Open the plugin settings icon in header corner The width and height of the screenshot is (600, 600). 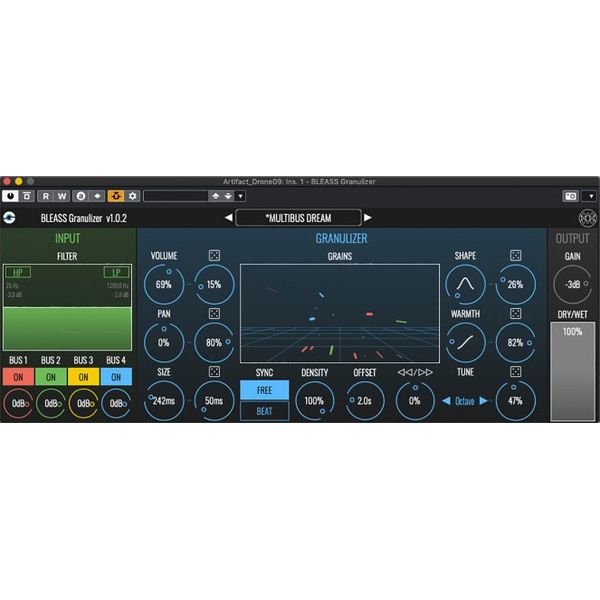coord(587,218)
